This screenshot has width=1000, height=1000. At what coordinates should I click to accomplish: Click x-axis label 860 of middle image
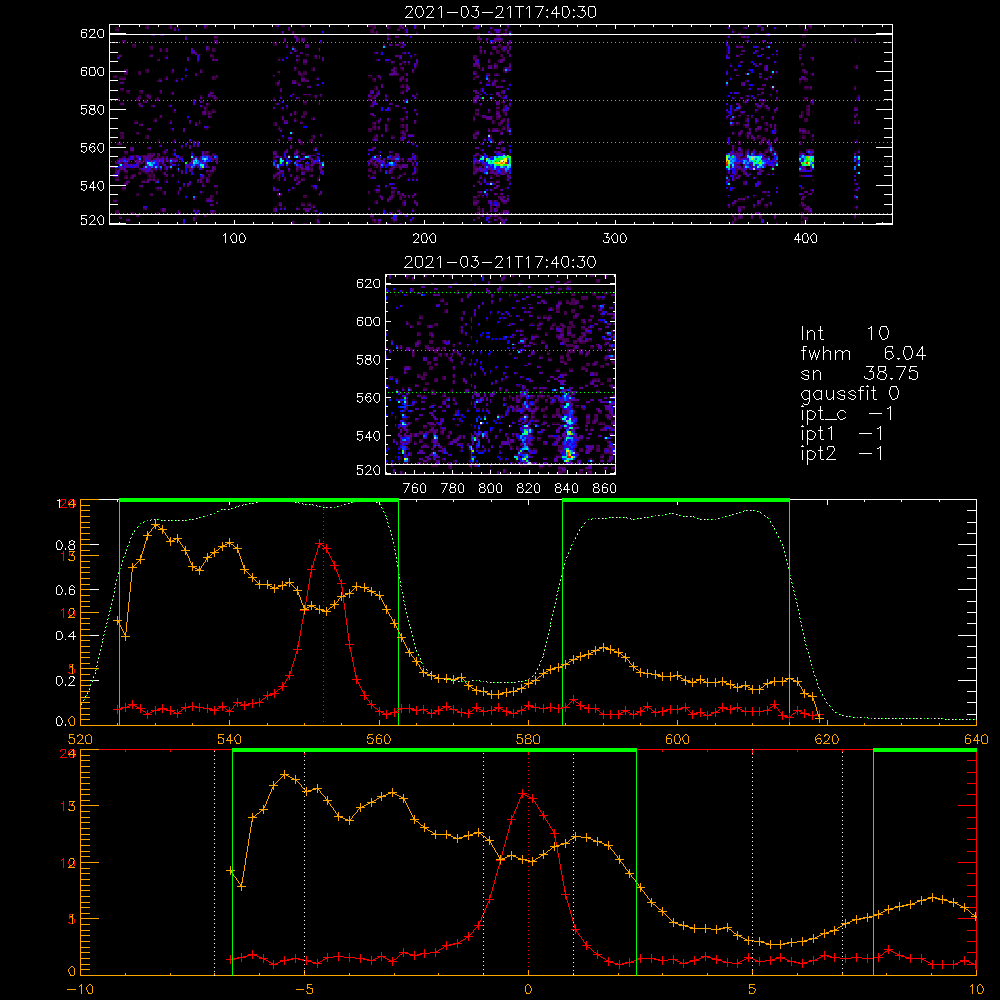coord(605,489)
